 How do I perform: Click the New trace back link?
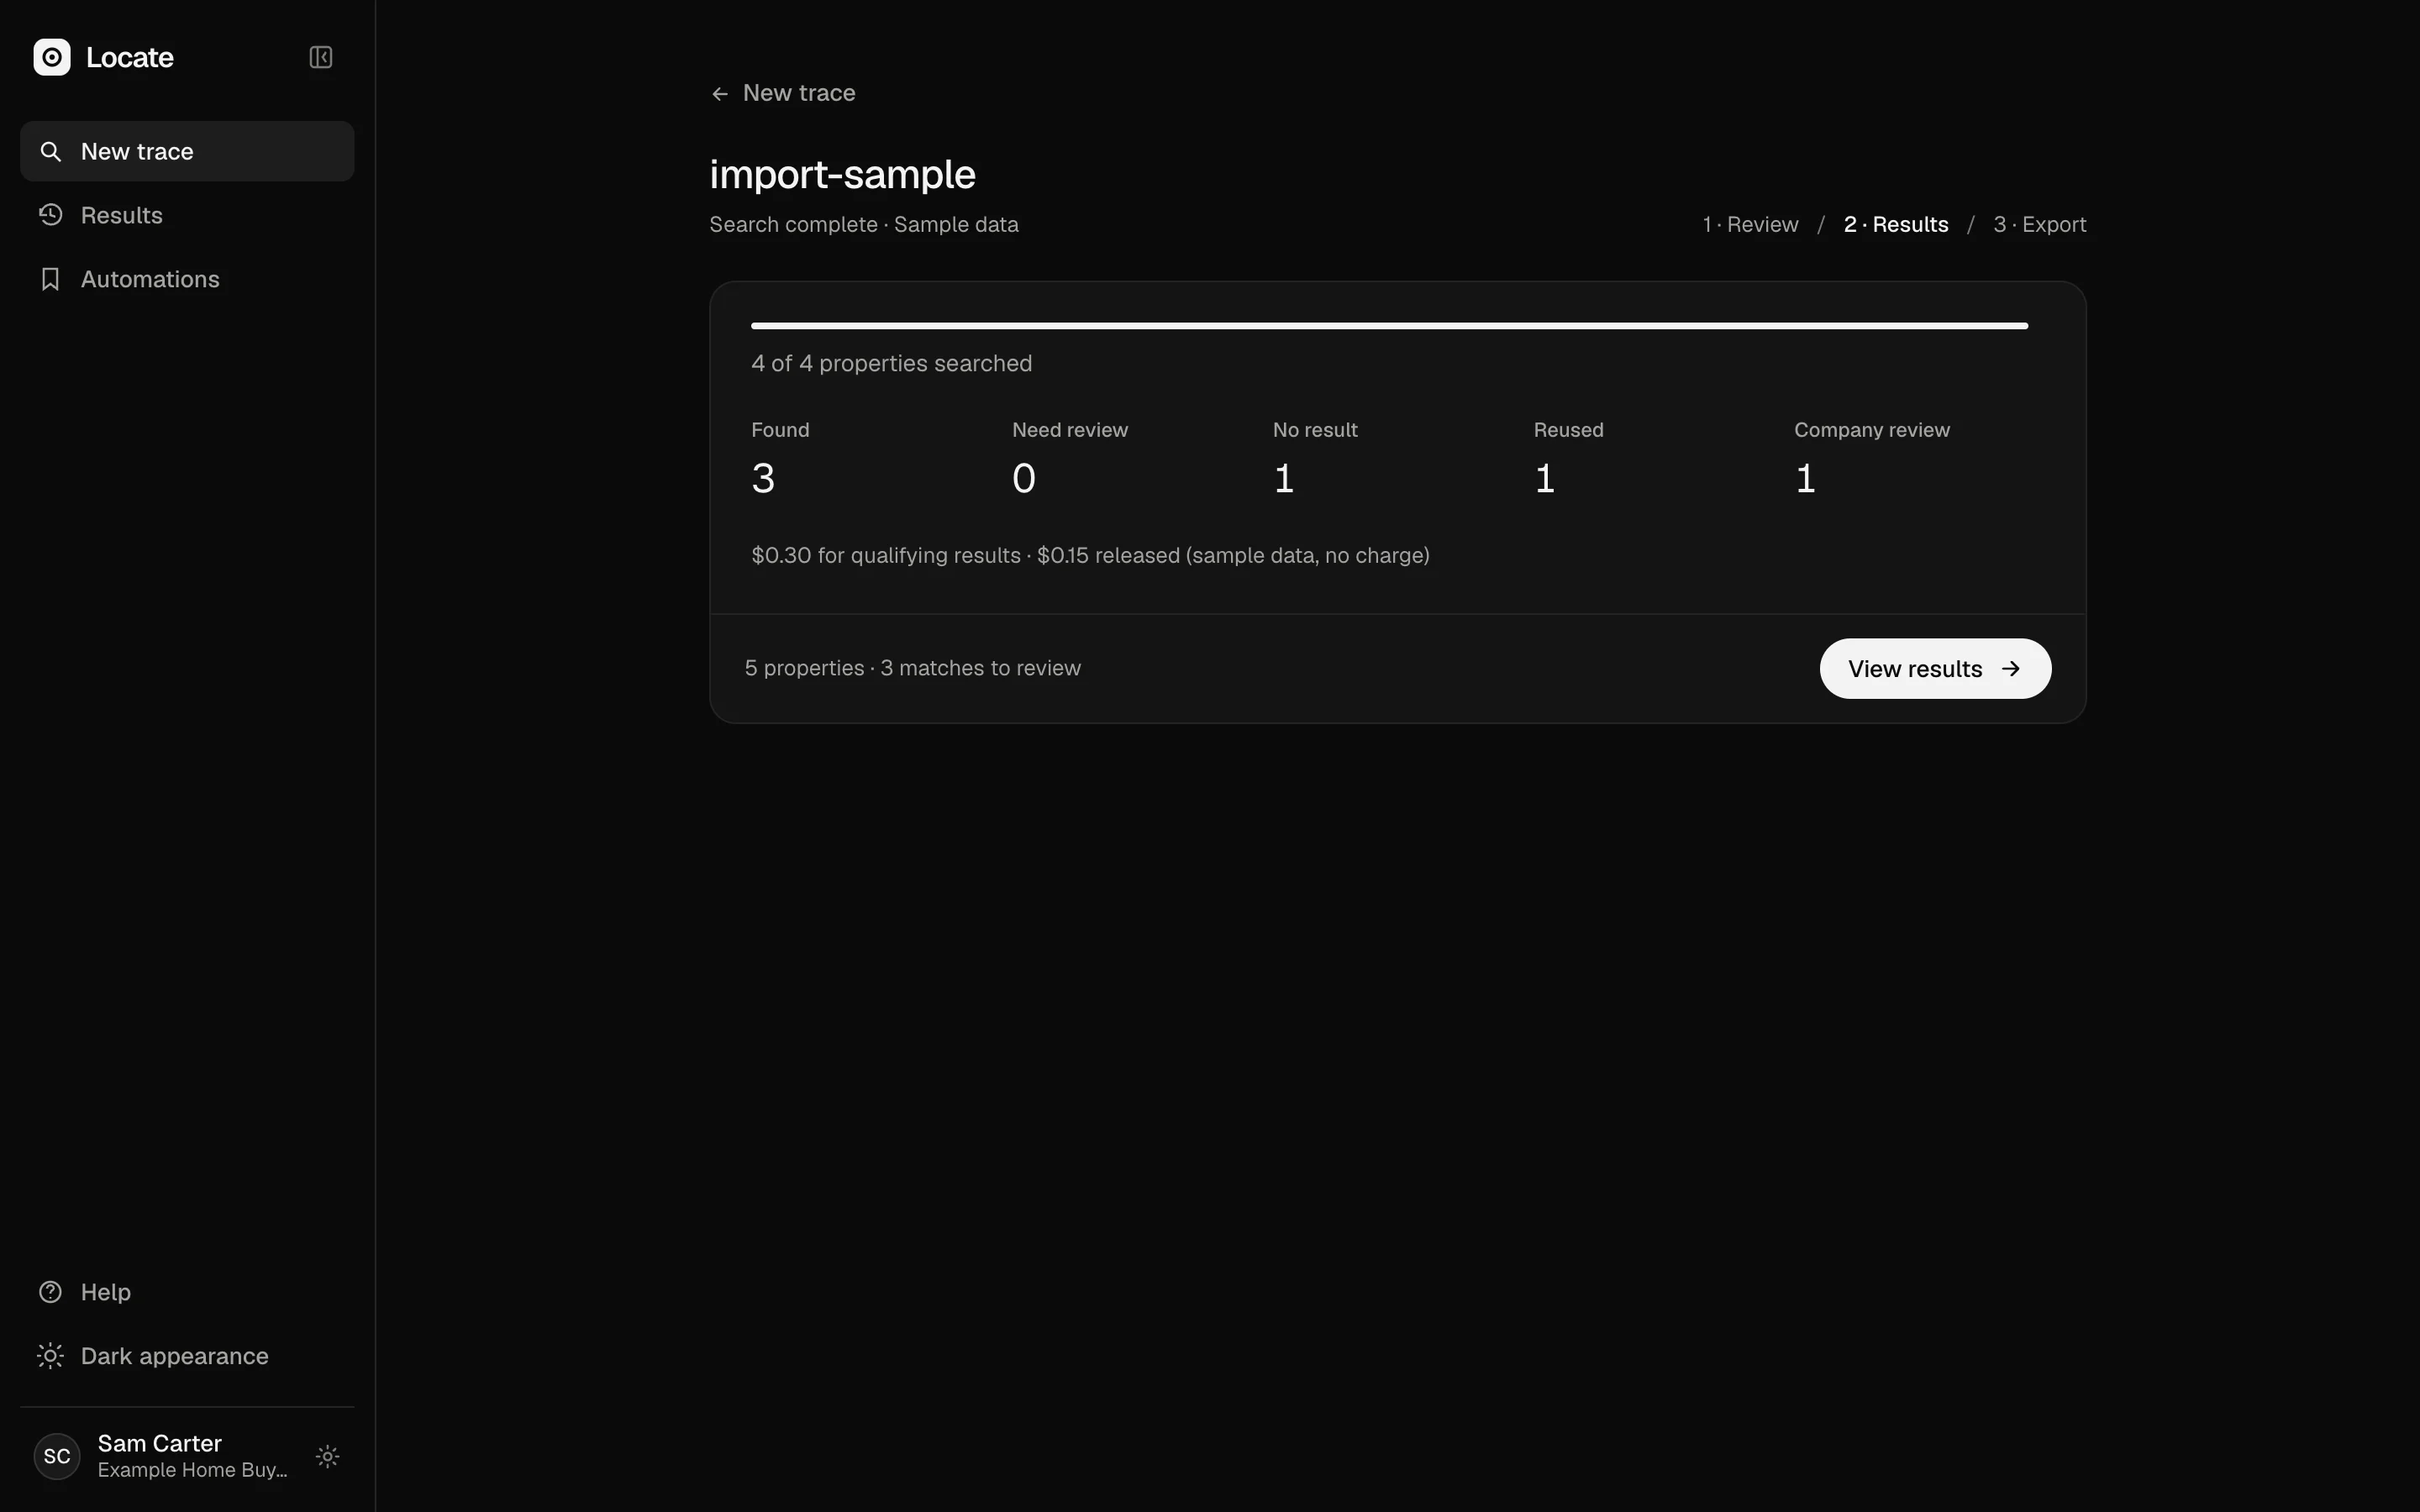pos(783,93)
